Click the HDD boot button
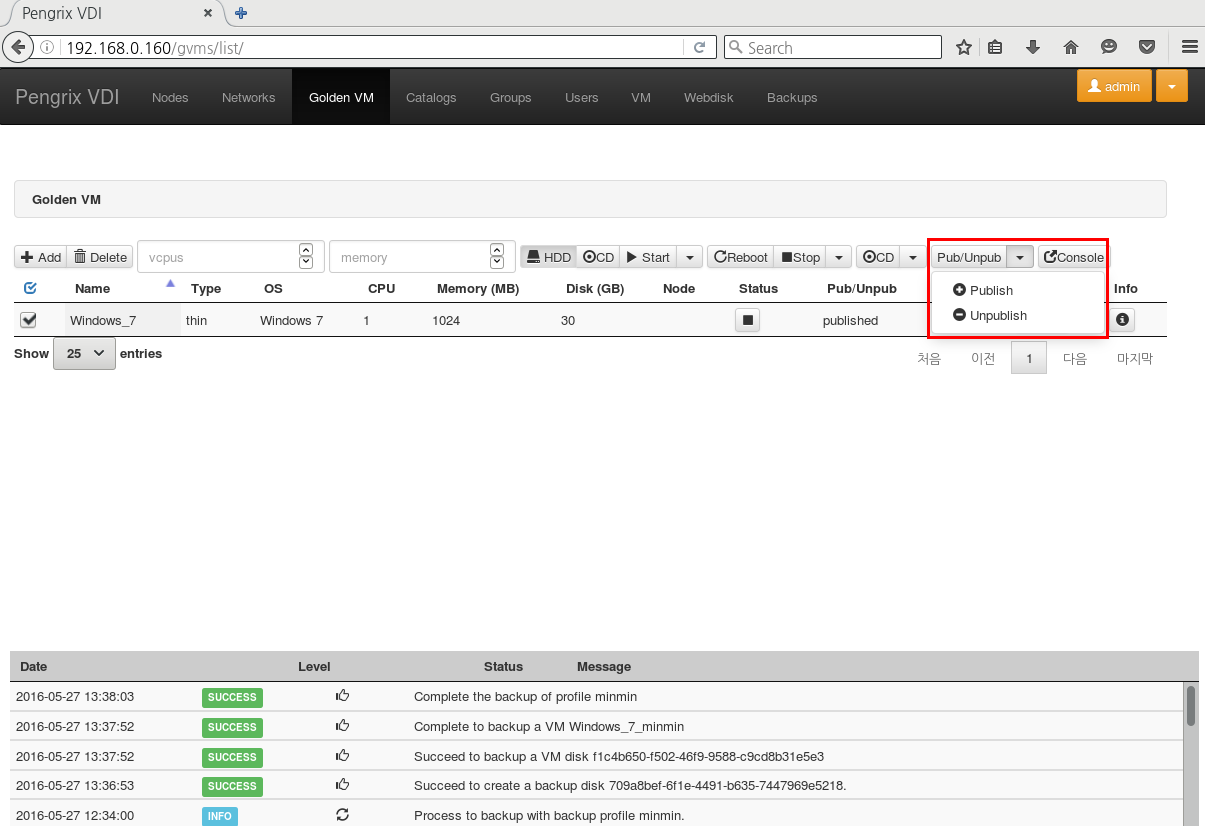Image resolution: width=1205 pixels, height=826 pixels. (548, 257)
